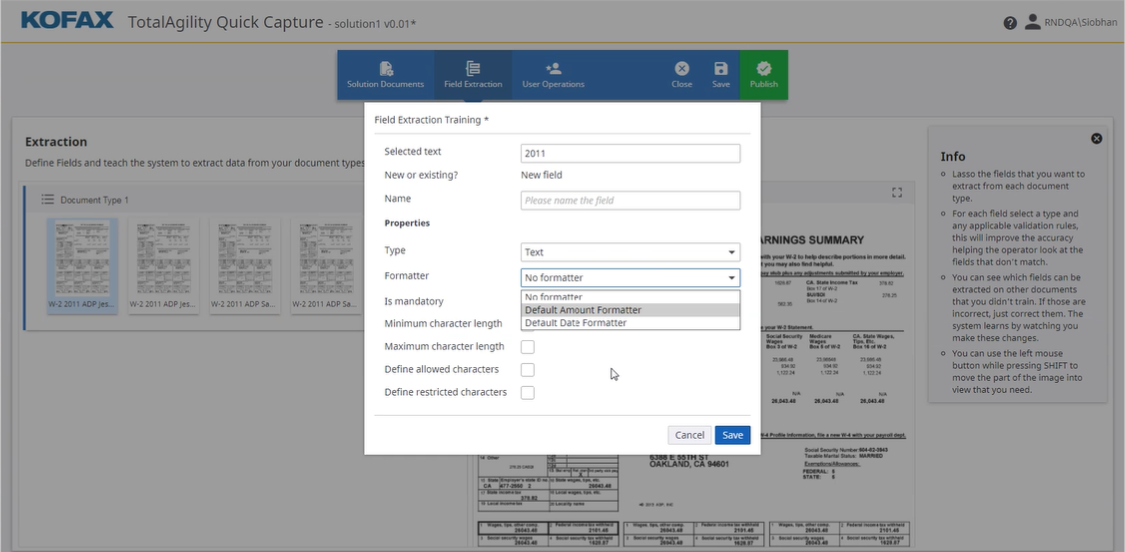The width and height of the screenshot is (1125, 552).
Task: Click the field Name input box
Action: coord(630,200)
